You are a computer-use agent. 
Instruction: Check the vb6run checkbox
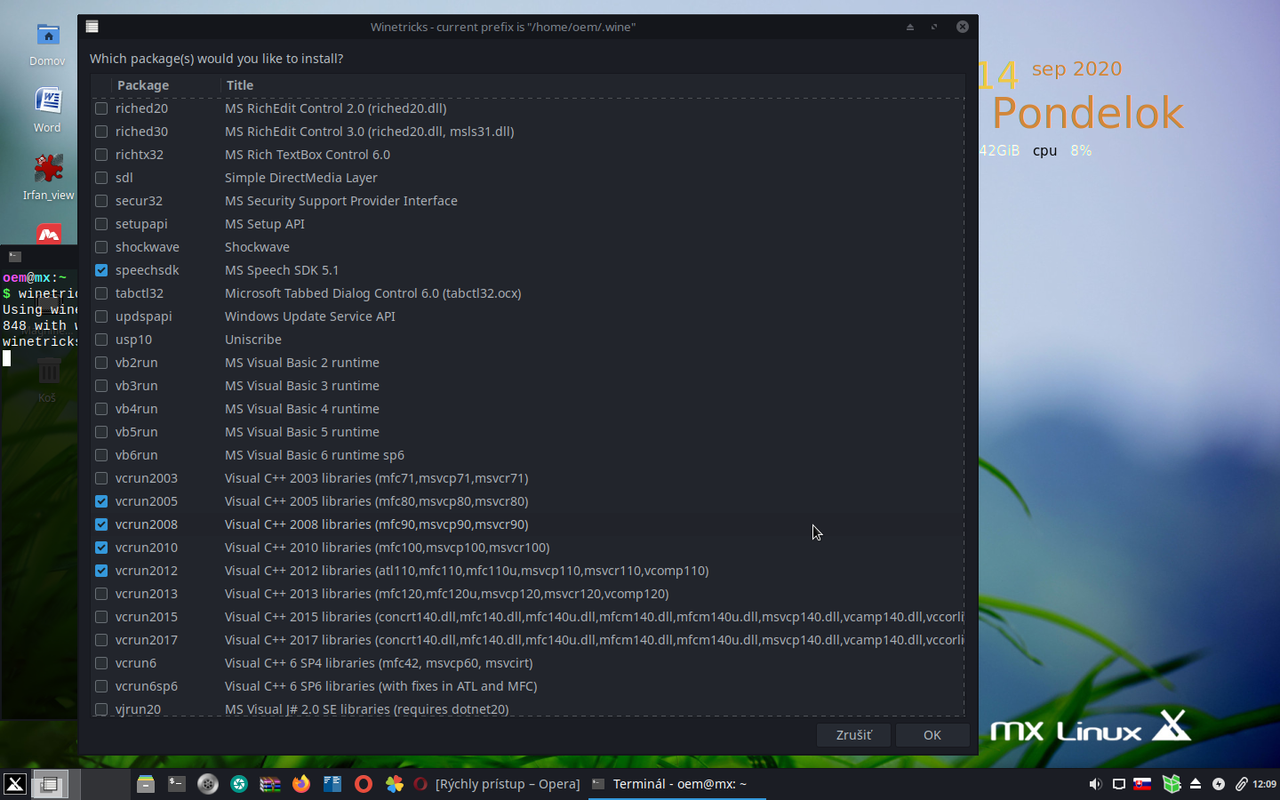point(101,455)
